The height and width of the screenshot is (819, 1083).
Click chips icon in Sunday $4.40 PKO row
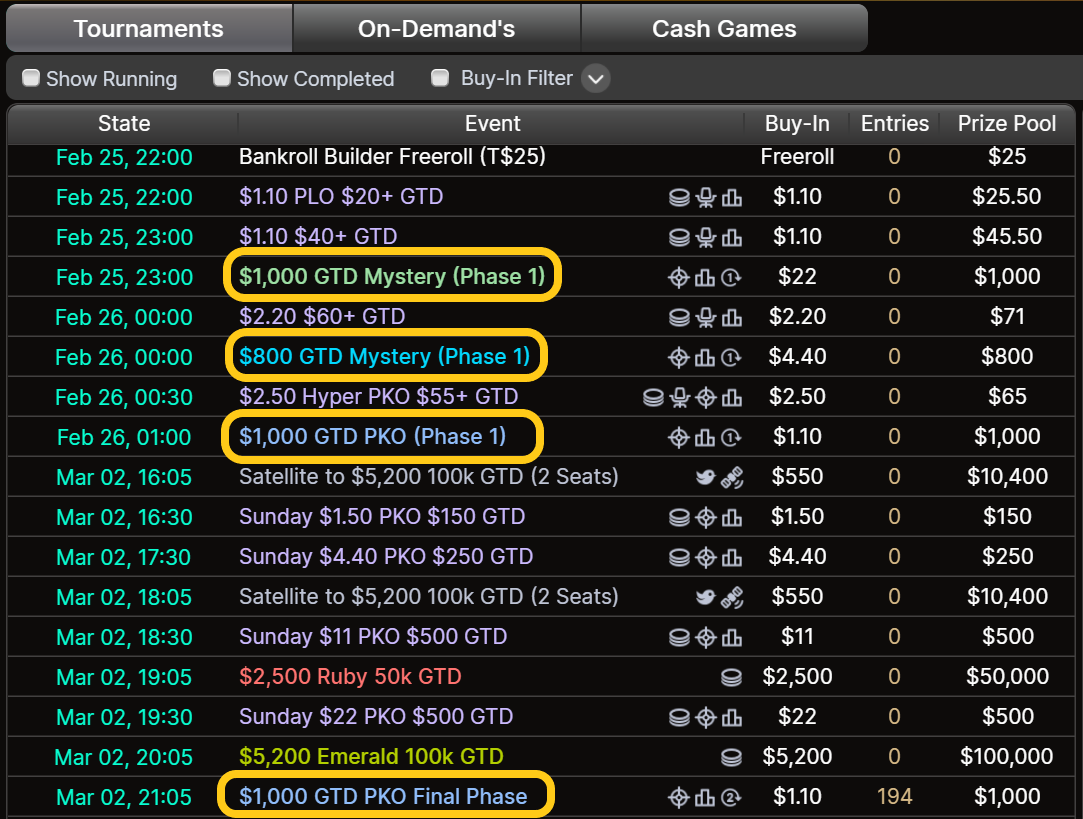(679, 558)
